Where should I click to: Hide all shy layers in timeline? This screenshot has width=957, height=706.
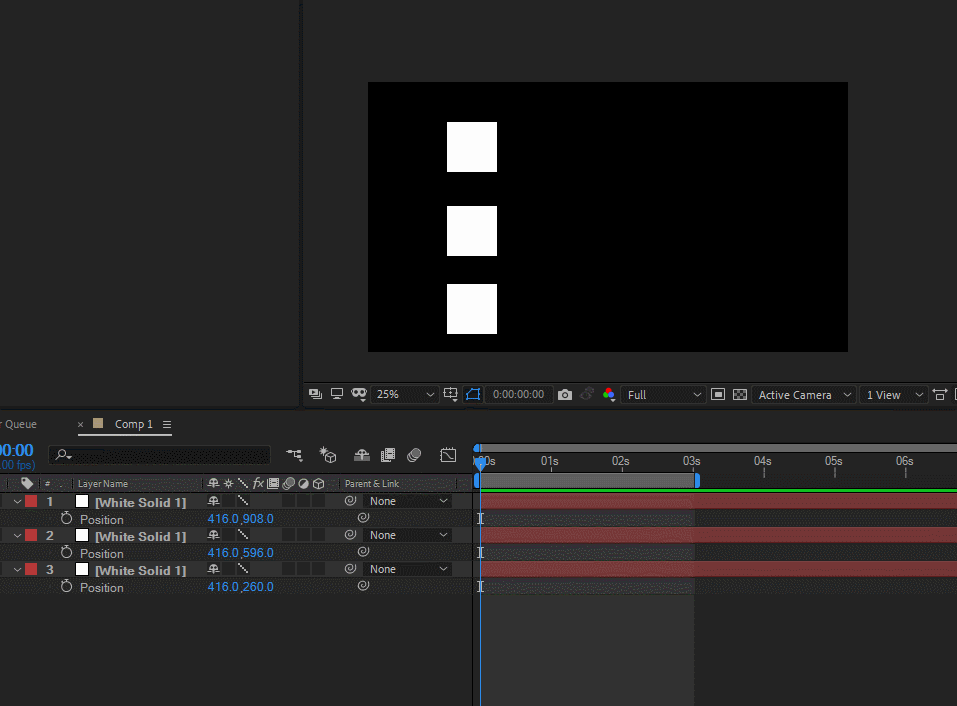point(362,455)
